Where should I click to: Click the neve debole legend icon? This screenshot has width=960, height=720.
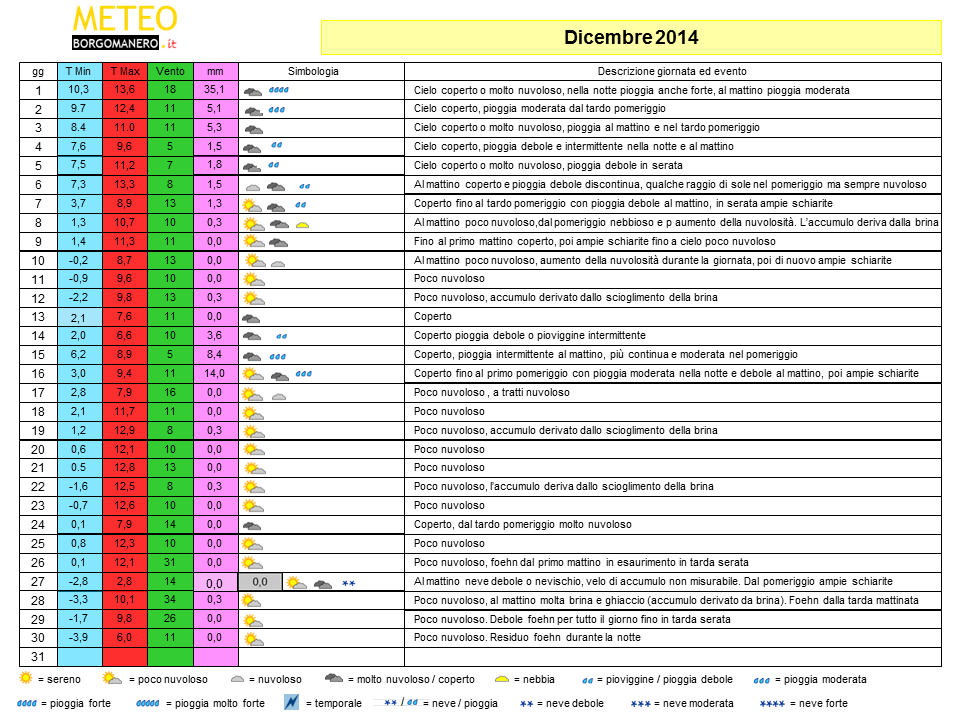point(527,704)
